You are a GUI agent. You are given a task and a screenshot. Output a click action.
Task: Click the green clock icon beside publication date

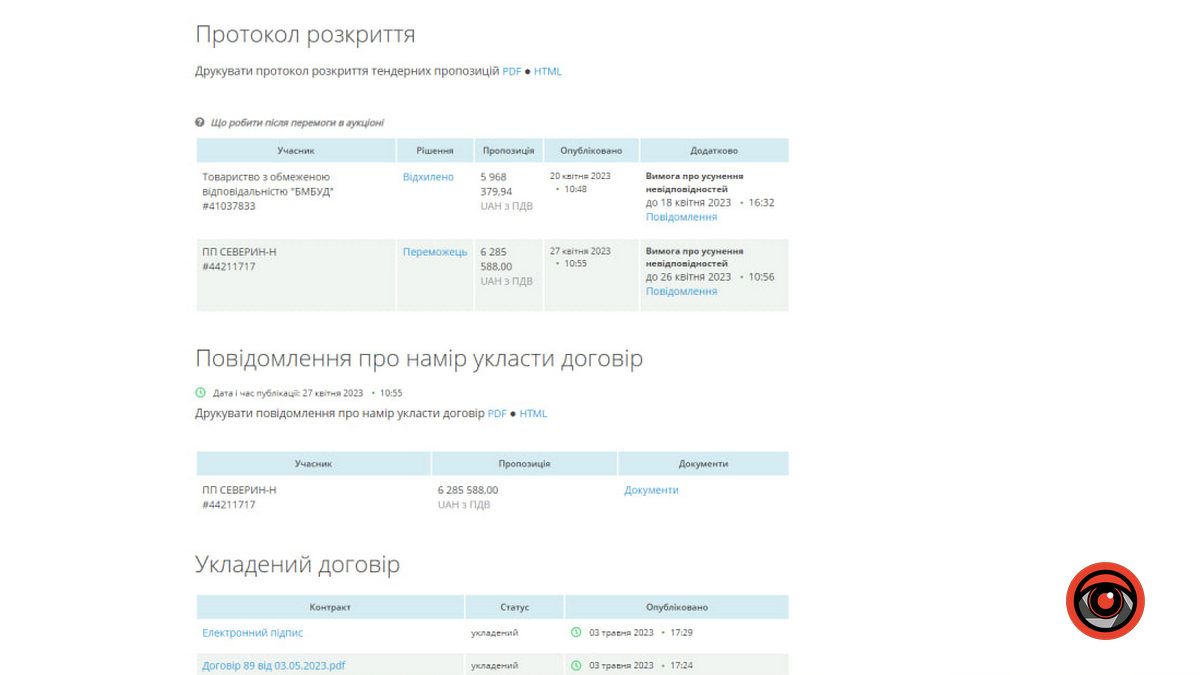pyautogui.click(x=200, y=393)
